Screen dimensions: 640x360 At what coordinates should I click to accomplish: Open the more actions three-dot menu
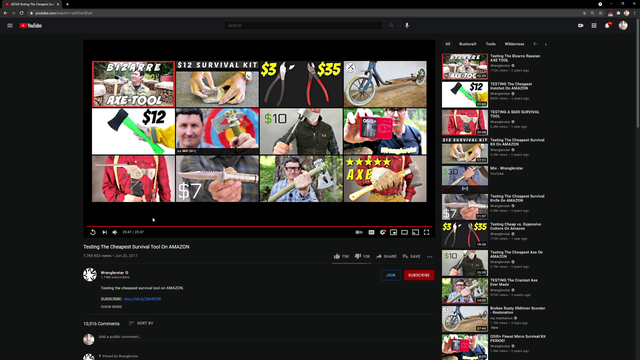tap(429, 257)
